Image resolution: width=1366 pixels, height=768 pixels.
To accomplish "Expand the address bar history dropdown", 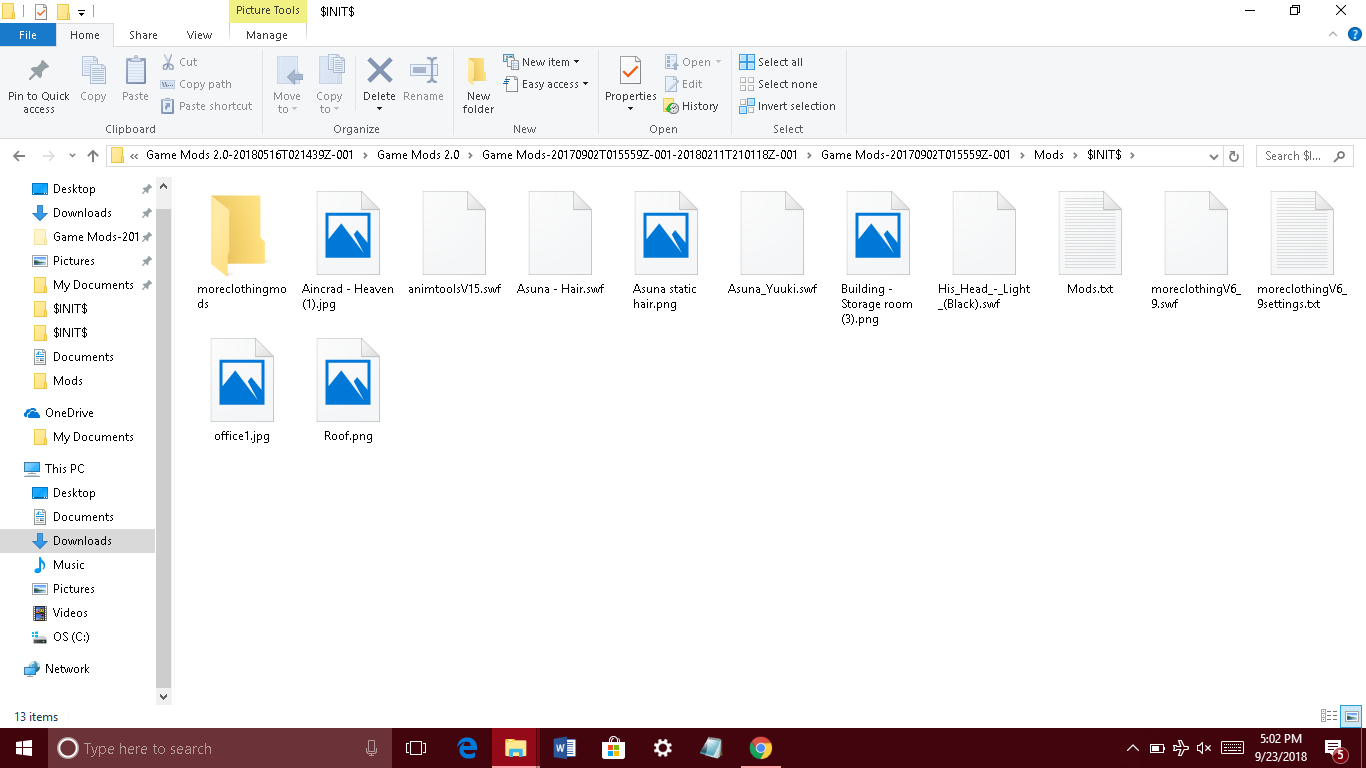I will coord(1214,156).
